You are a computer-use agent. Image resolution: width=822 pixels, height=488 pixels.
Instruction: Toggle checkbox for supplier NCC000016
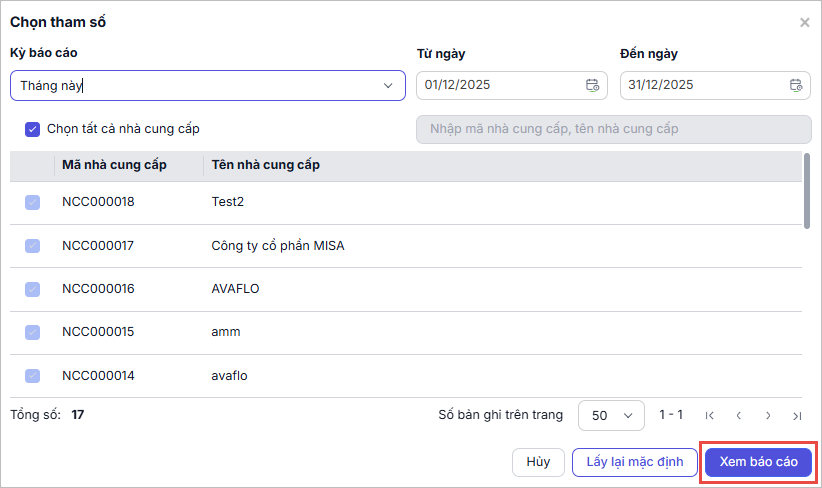pyautogui.click(x=32, y=289)
